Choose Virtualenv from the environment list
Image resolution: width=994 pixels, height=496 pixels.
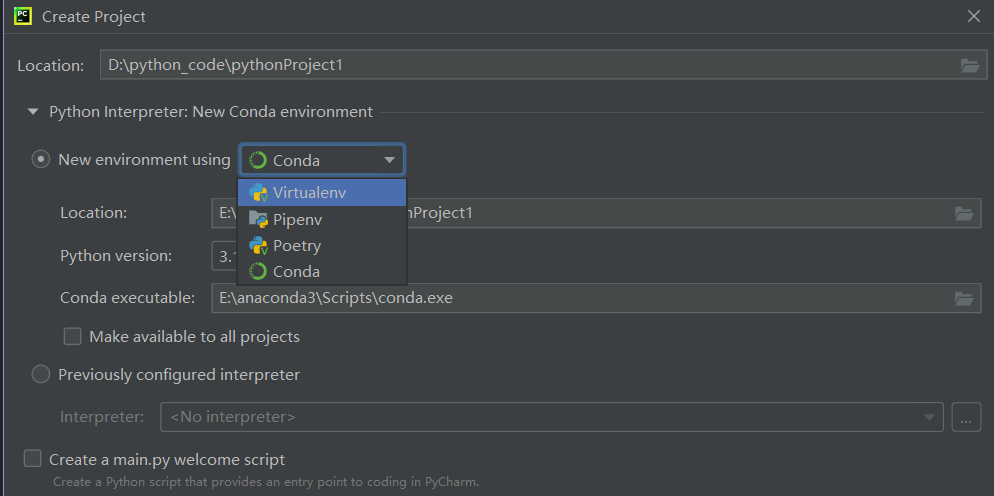point(309,193)
